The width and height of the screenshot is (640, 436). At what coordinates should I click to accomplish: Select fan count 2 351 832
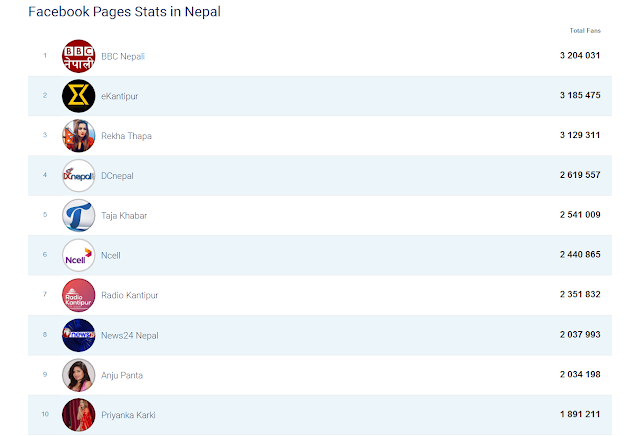(580, 294)
